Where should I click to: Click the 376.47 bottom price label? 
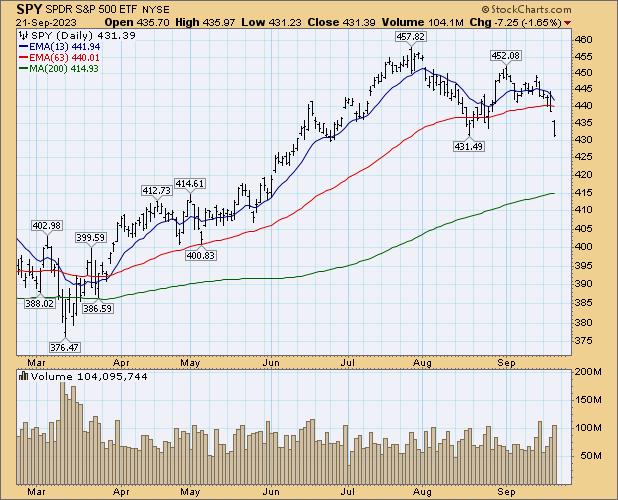65,348
